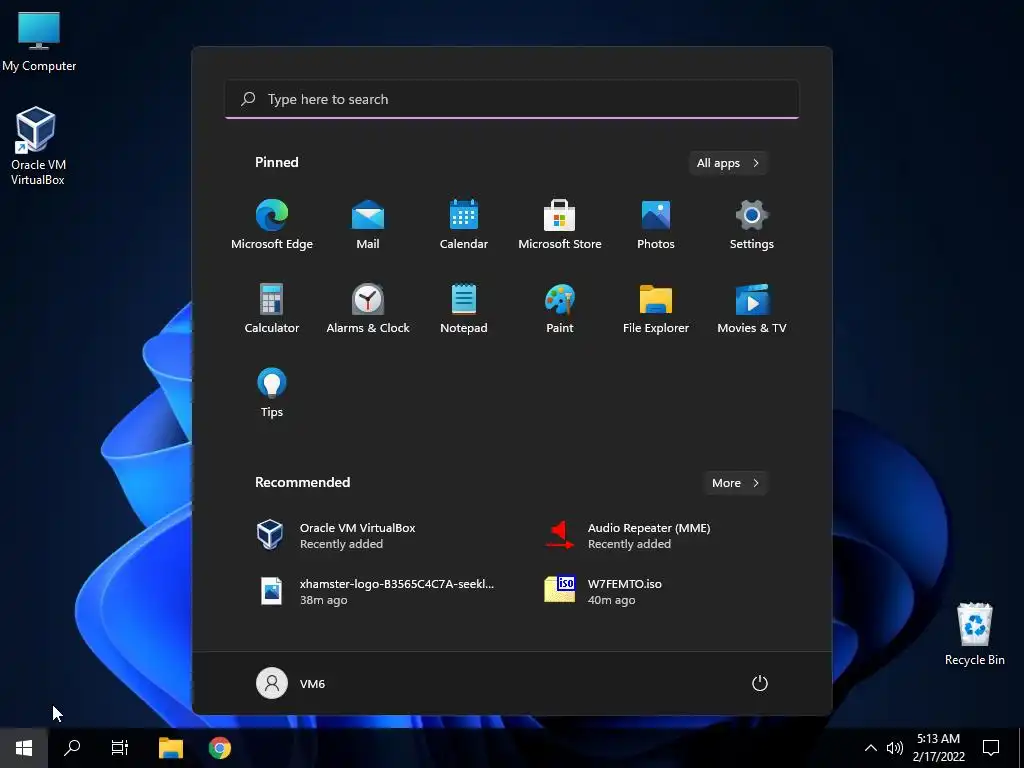
Task: Show More recommended items
Action: pos(735,483)
